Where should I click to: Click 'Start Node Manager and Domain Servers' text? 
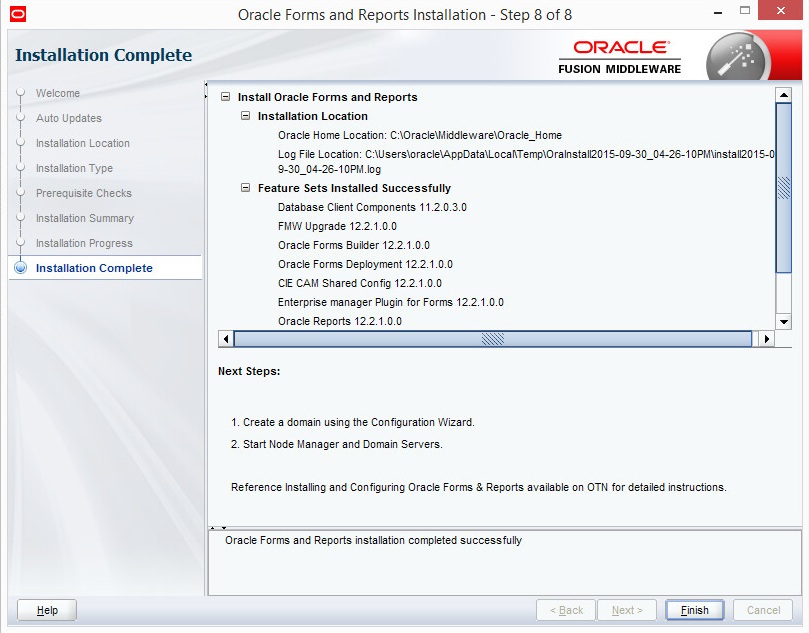(x=336, y=444)
